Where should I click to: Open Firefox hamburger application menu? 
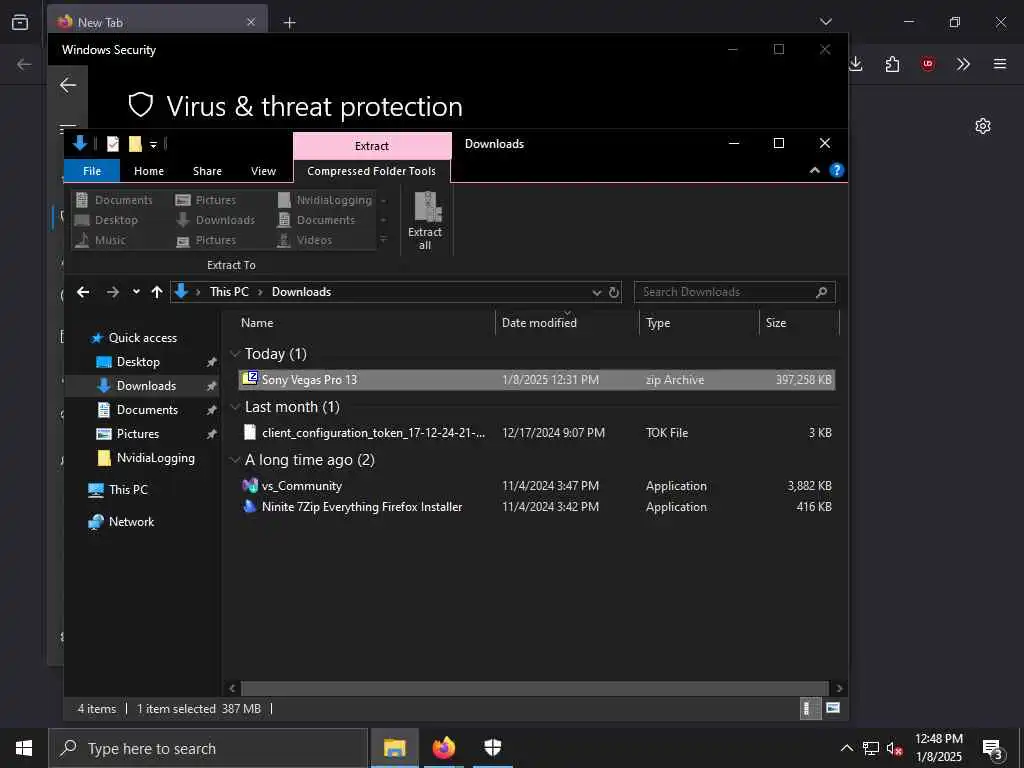coord(1000,64)
